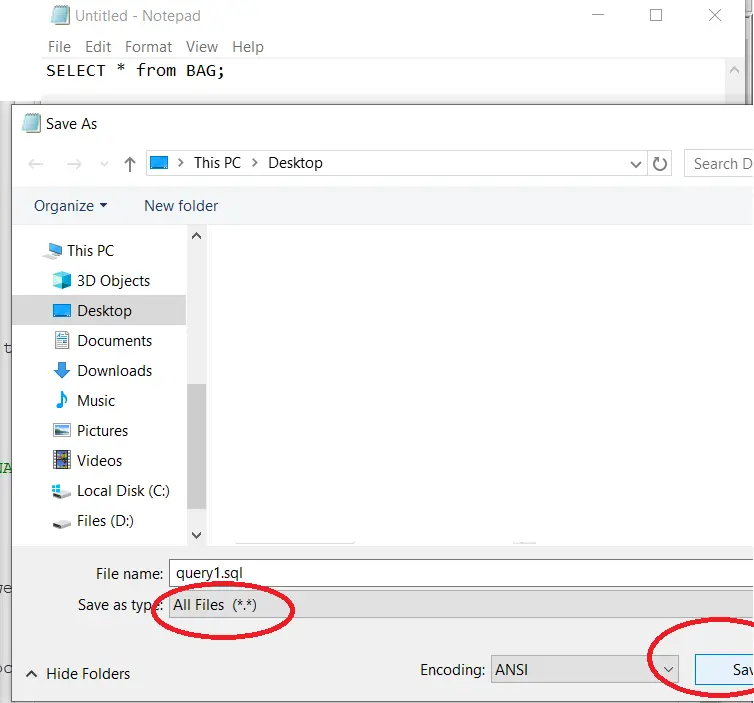This screenshot has height=703, width=754.
Task: Maximize the Notepad window
Action: (x=655, y=15)
